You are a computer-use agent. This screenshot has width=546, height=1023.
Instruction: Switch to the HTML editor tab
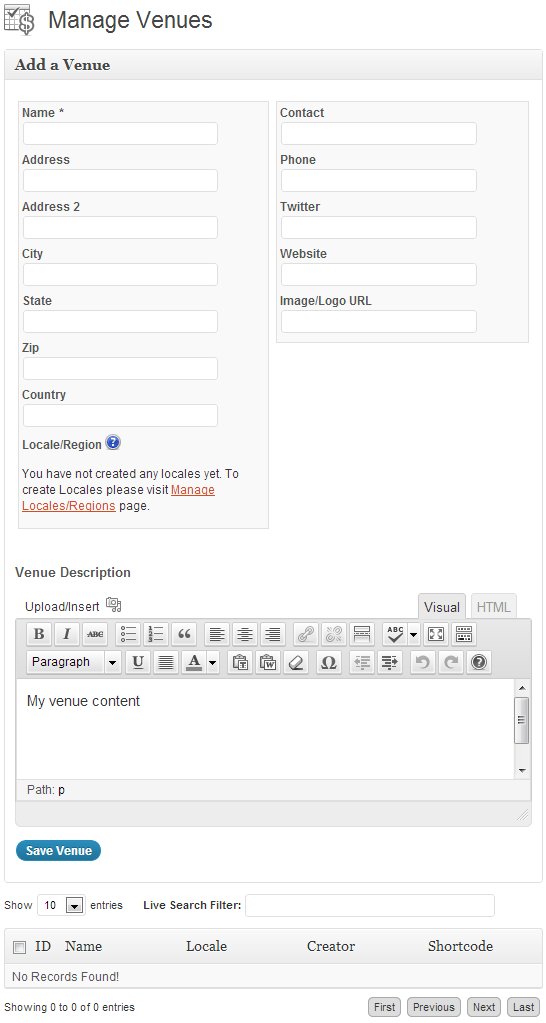coord(493,607)
